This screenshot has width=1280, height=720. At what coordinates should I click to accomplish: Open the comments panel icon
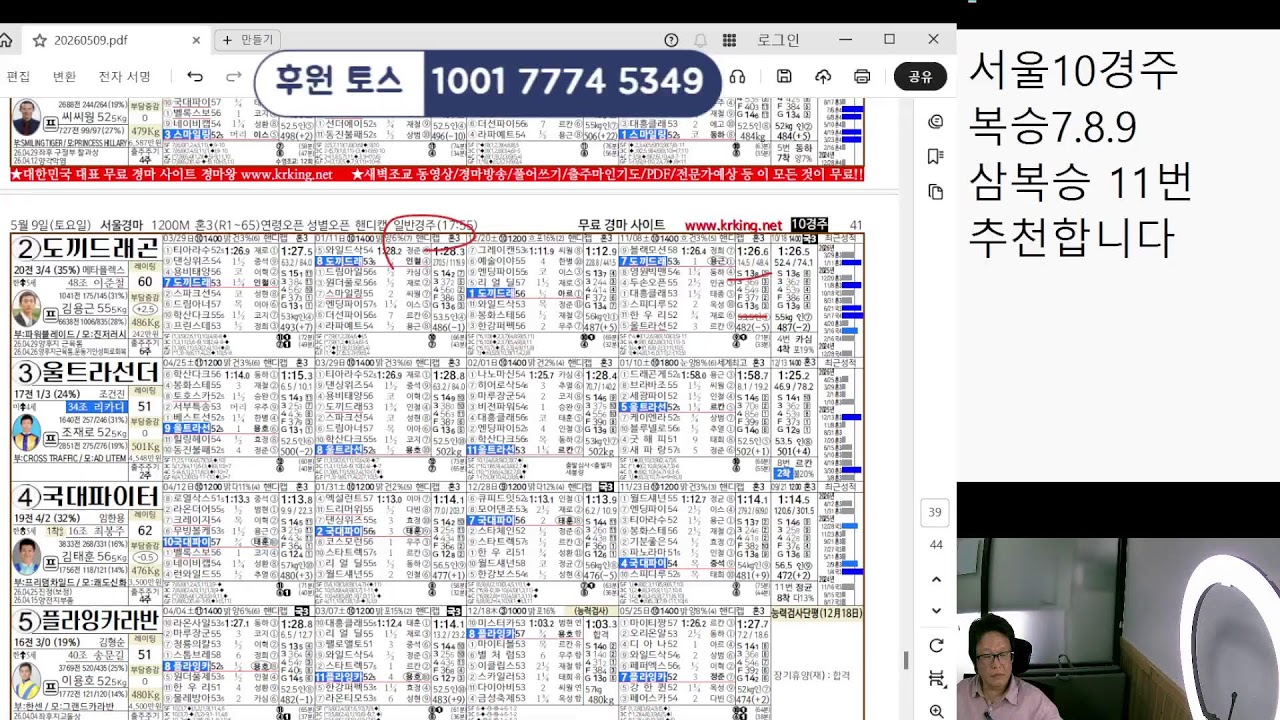coord(936,121)
